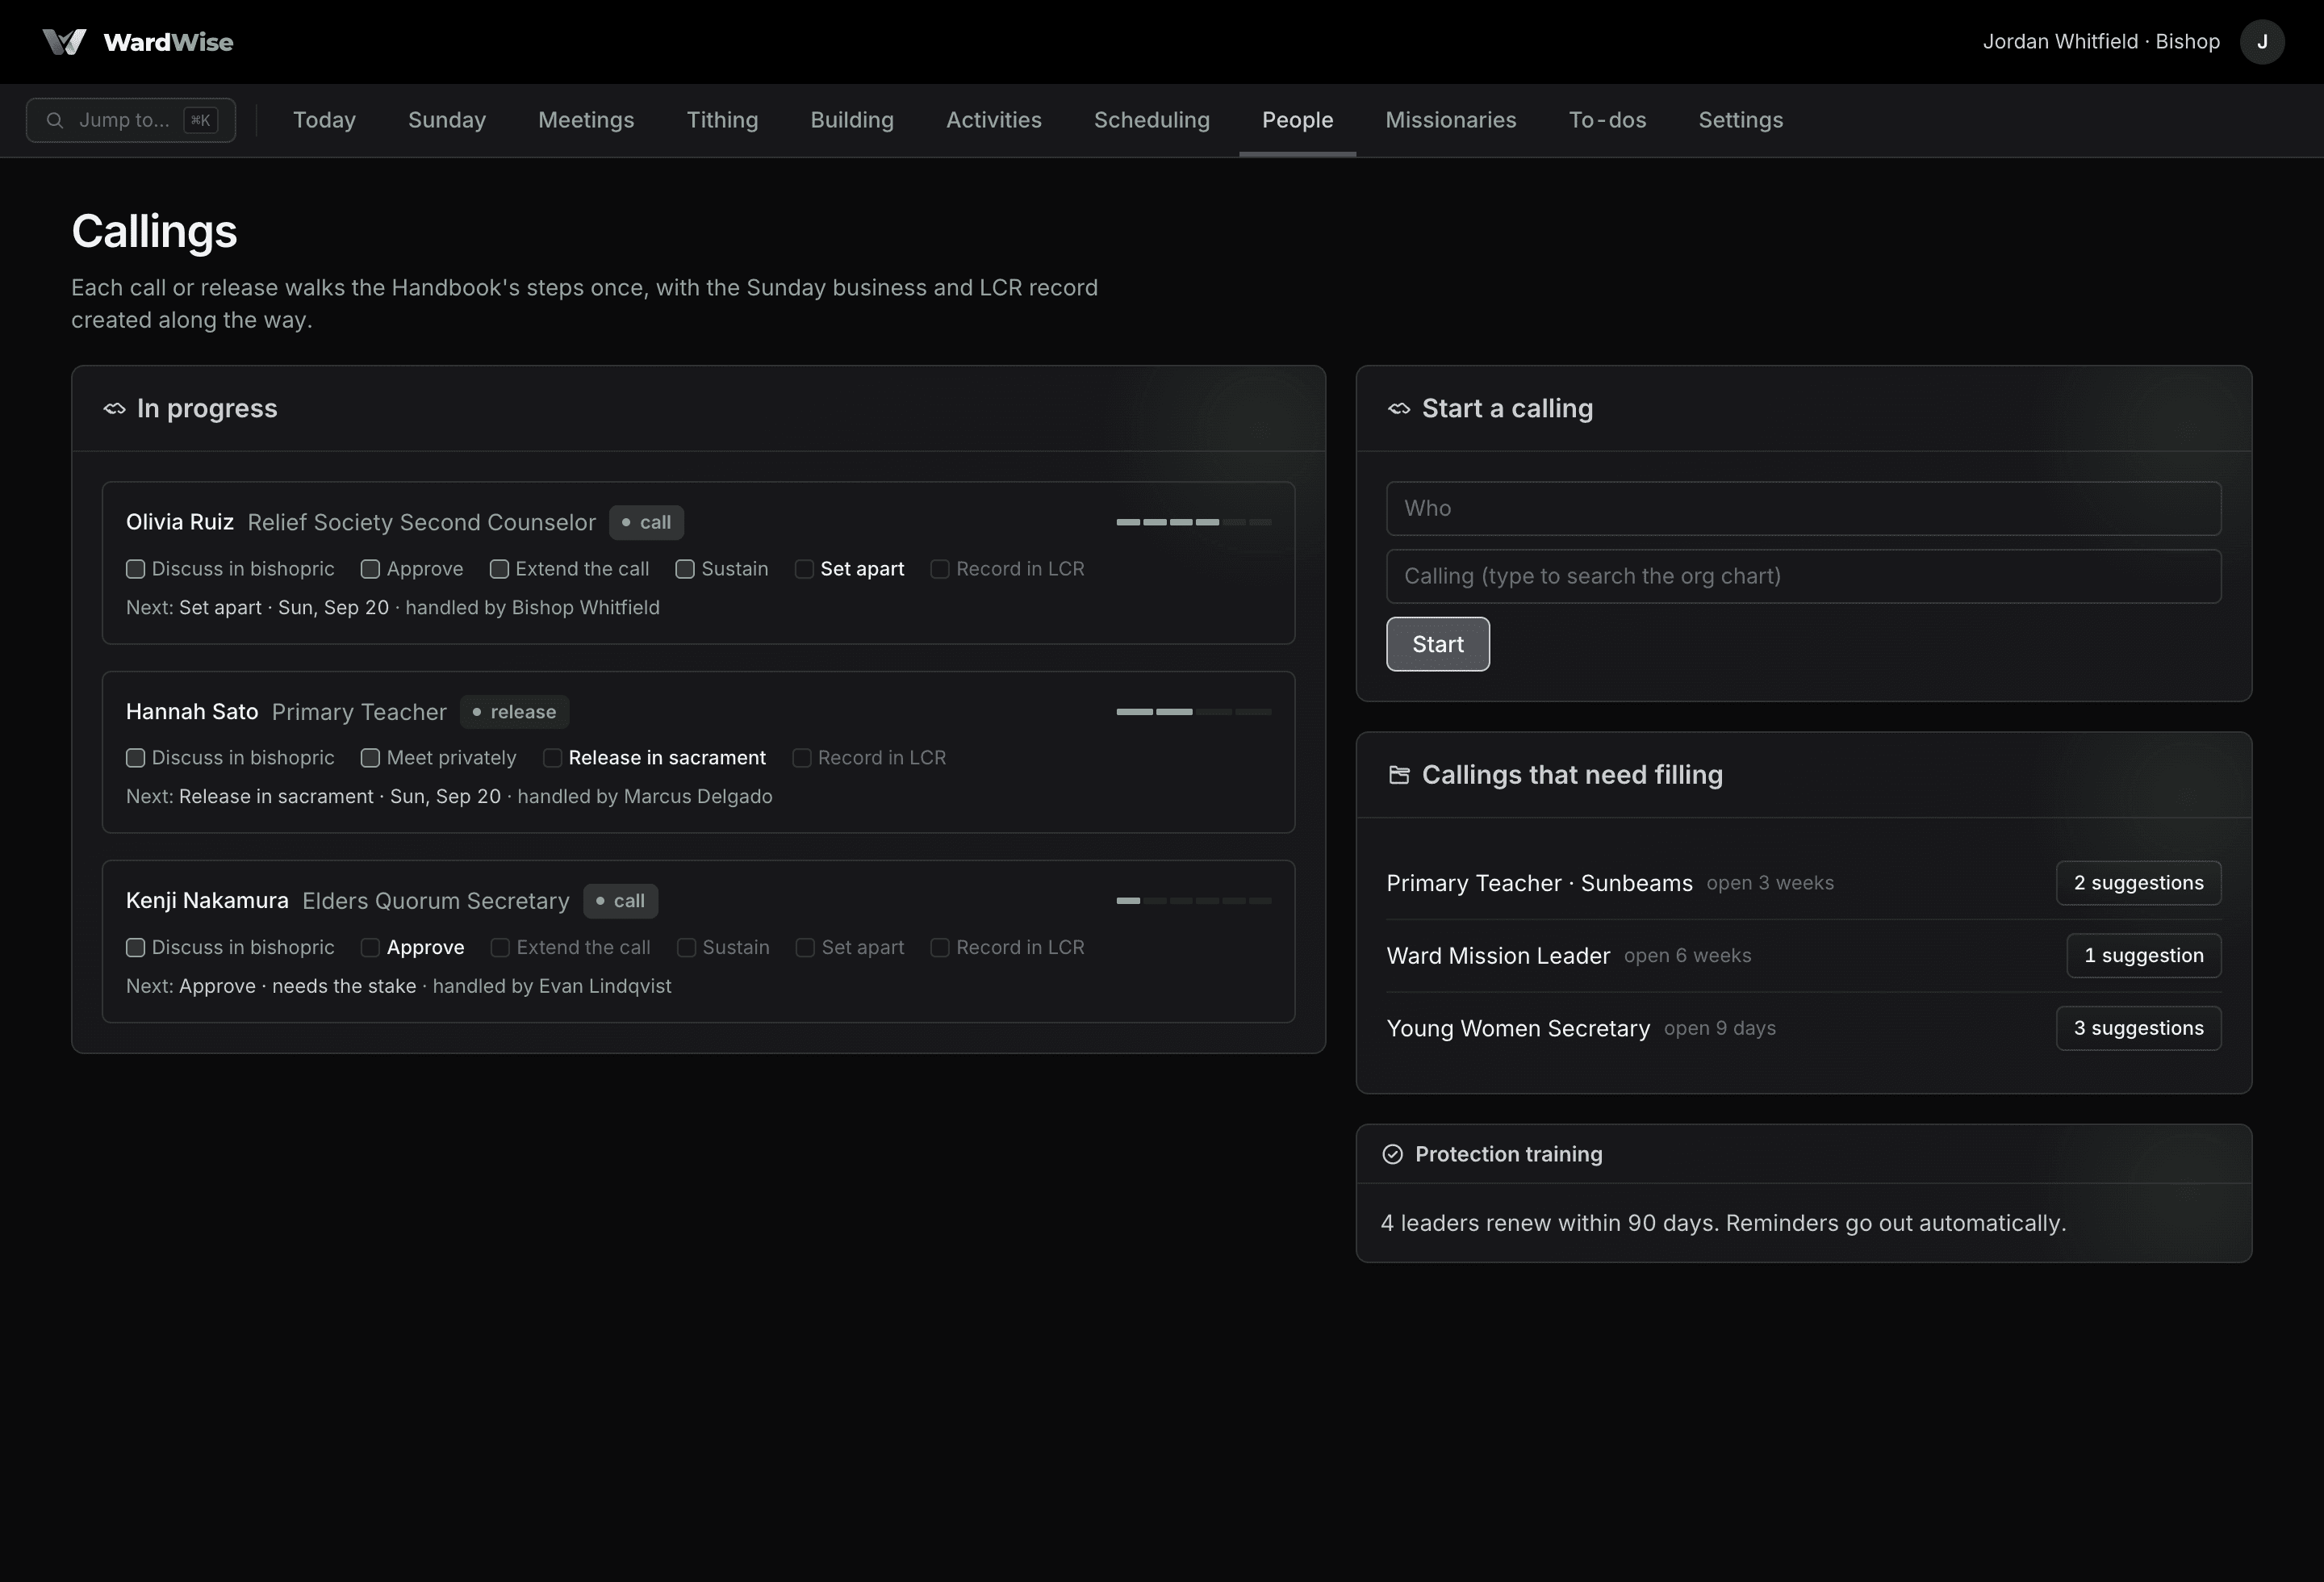The image size is (2324, 1582).
Task: Click the search magnifier icon in Jump to
Action: 55,120
